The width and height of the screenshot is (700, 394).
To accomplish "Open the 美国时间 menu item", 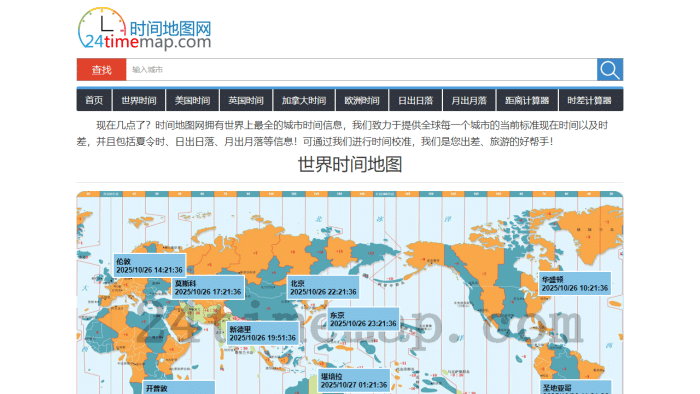I will pos(192,100).
